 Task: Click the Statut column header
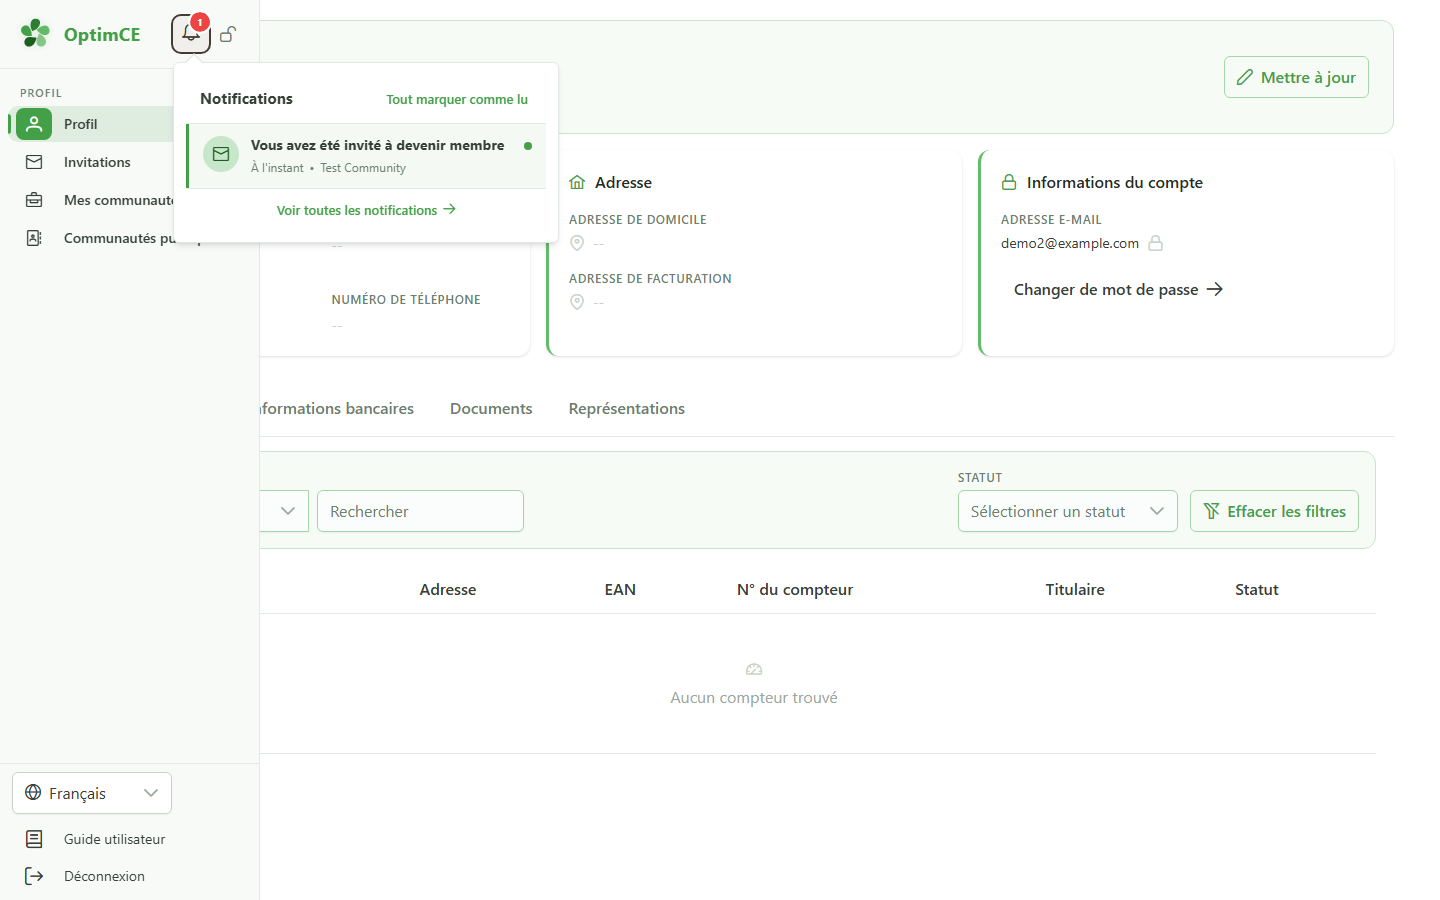1257,589
